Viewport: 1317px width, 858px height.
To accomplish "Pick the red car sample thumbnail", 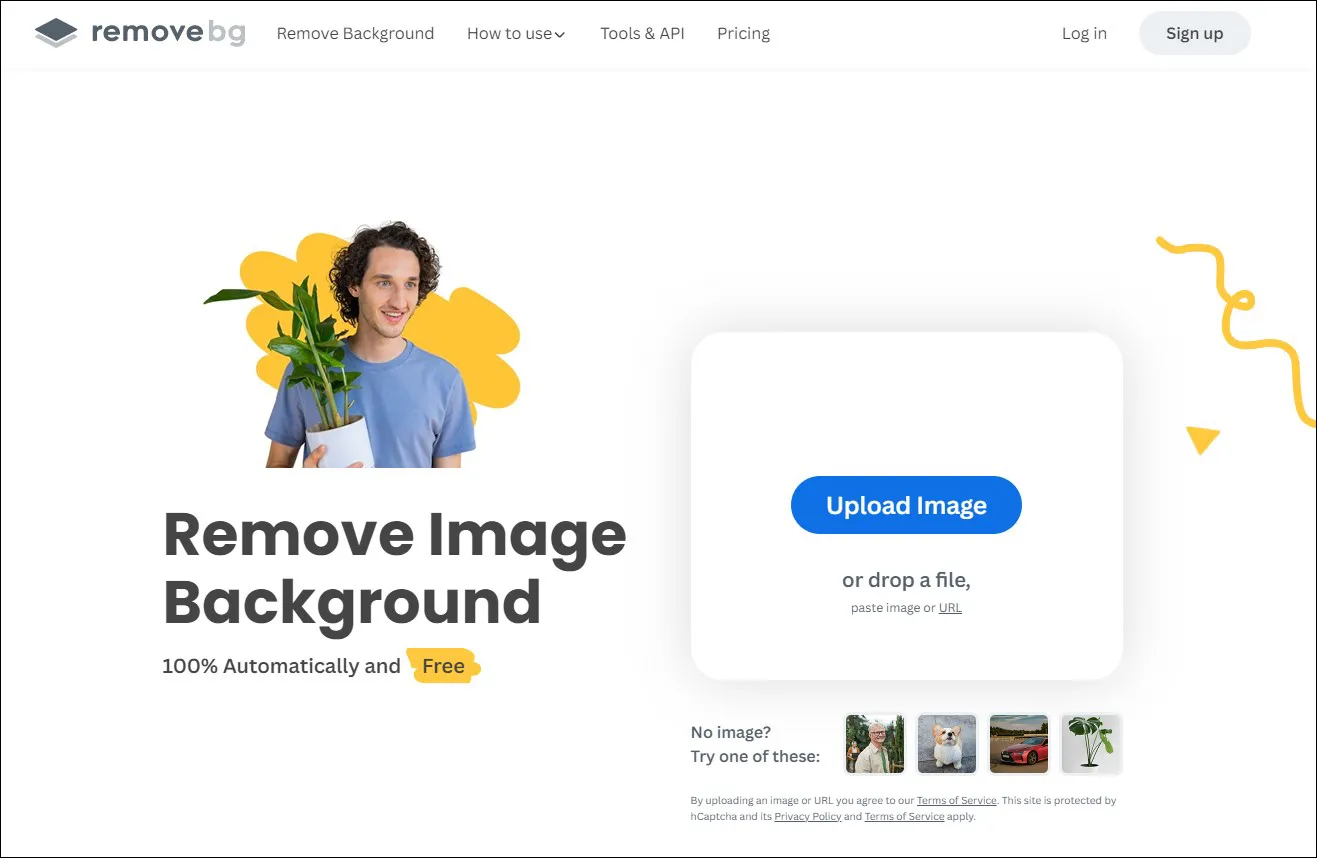I will click(1019, 744).
